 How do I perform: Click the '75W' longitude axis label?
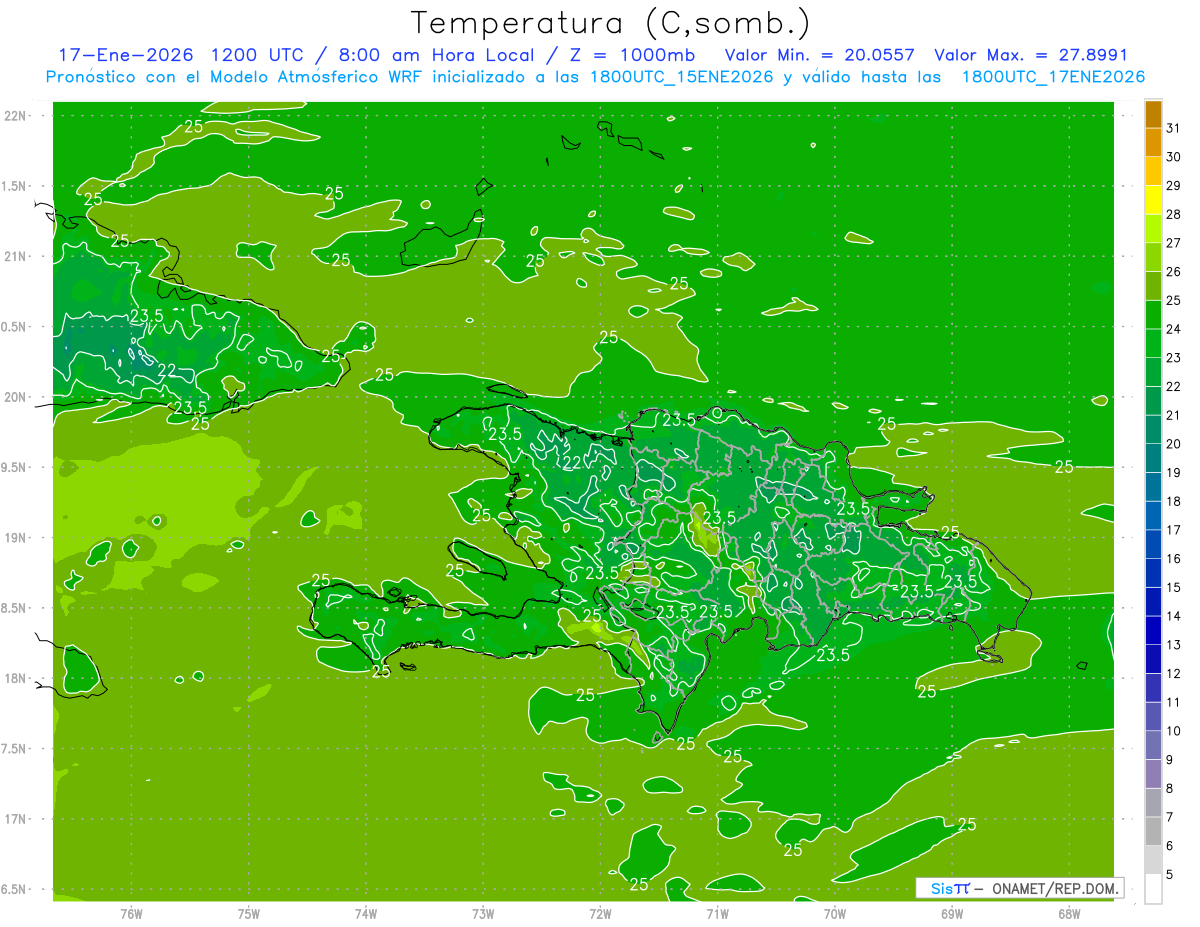tap(249, 914)
